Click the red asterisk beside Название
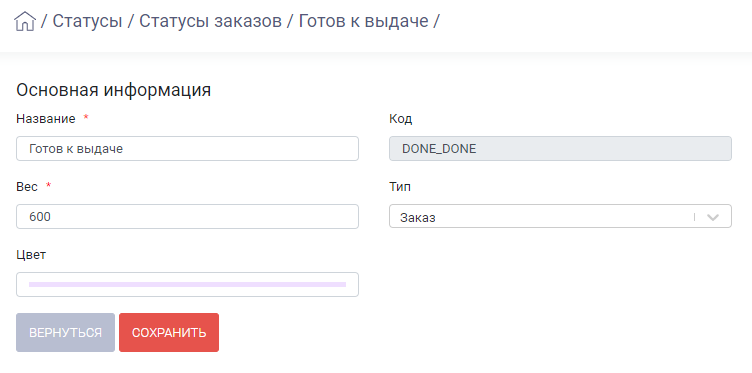Viewport: 752px width, 373px height. coord(86,118)
